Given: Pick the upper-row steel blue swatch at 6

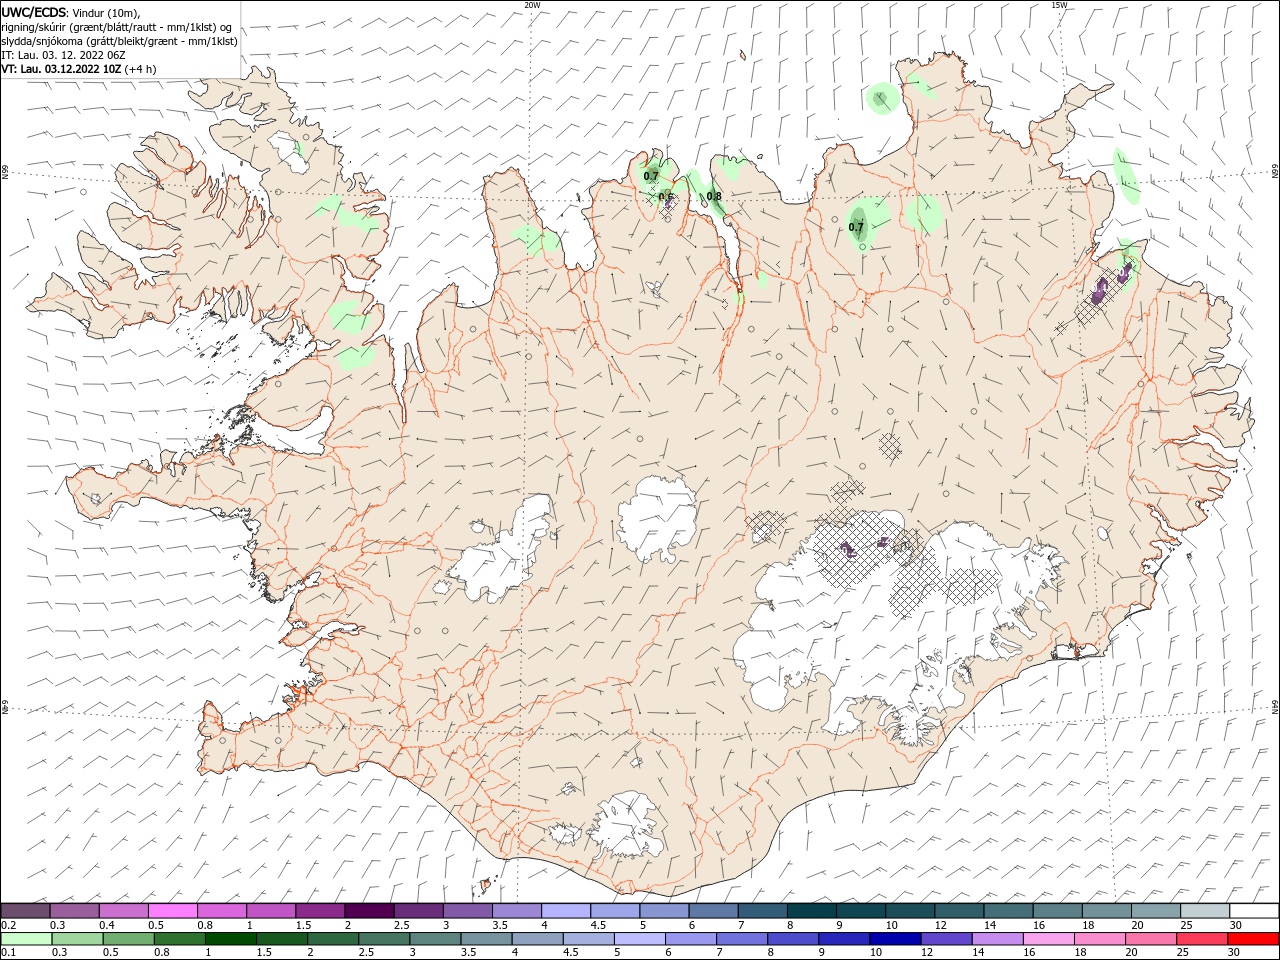Looking at the screenshot, I should (713, 911).
